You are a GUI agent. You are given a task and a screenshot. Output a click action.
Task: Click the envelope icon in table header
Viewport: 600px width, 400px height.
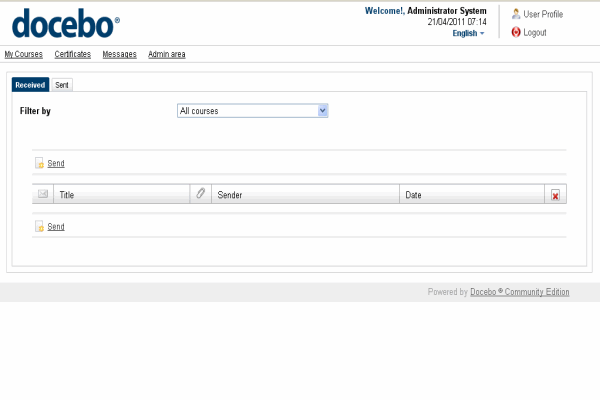pyautogui.click(x=42, y=194)
